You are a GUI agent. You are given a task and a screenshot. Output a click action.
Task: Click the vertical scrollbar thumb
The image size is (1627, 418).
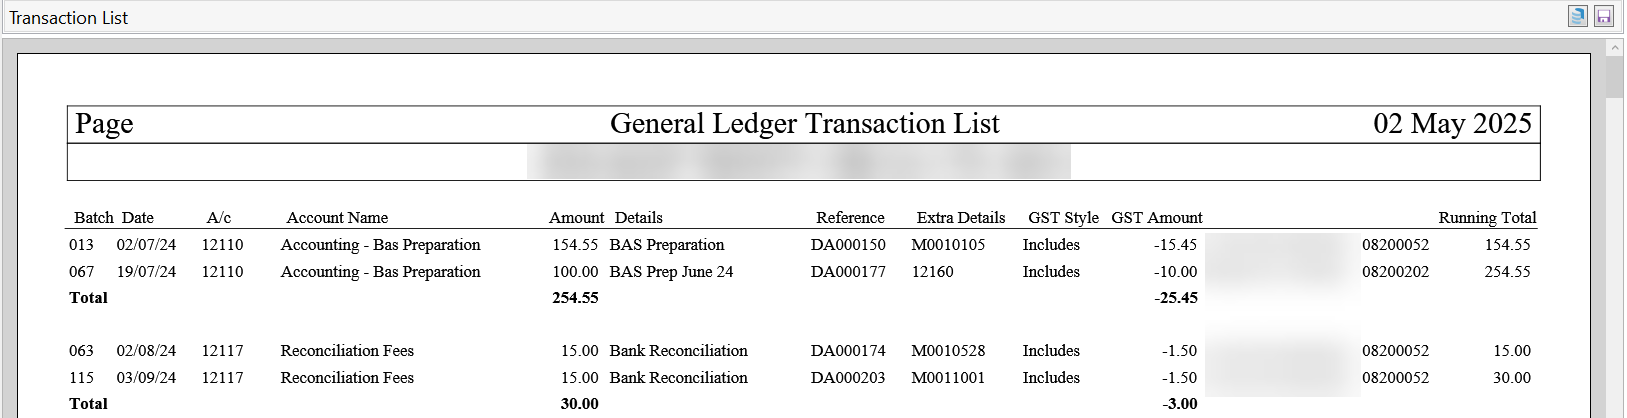point(1614,77)
